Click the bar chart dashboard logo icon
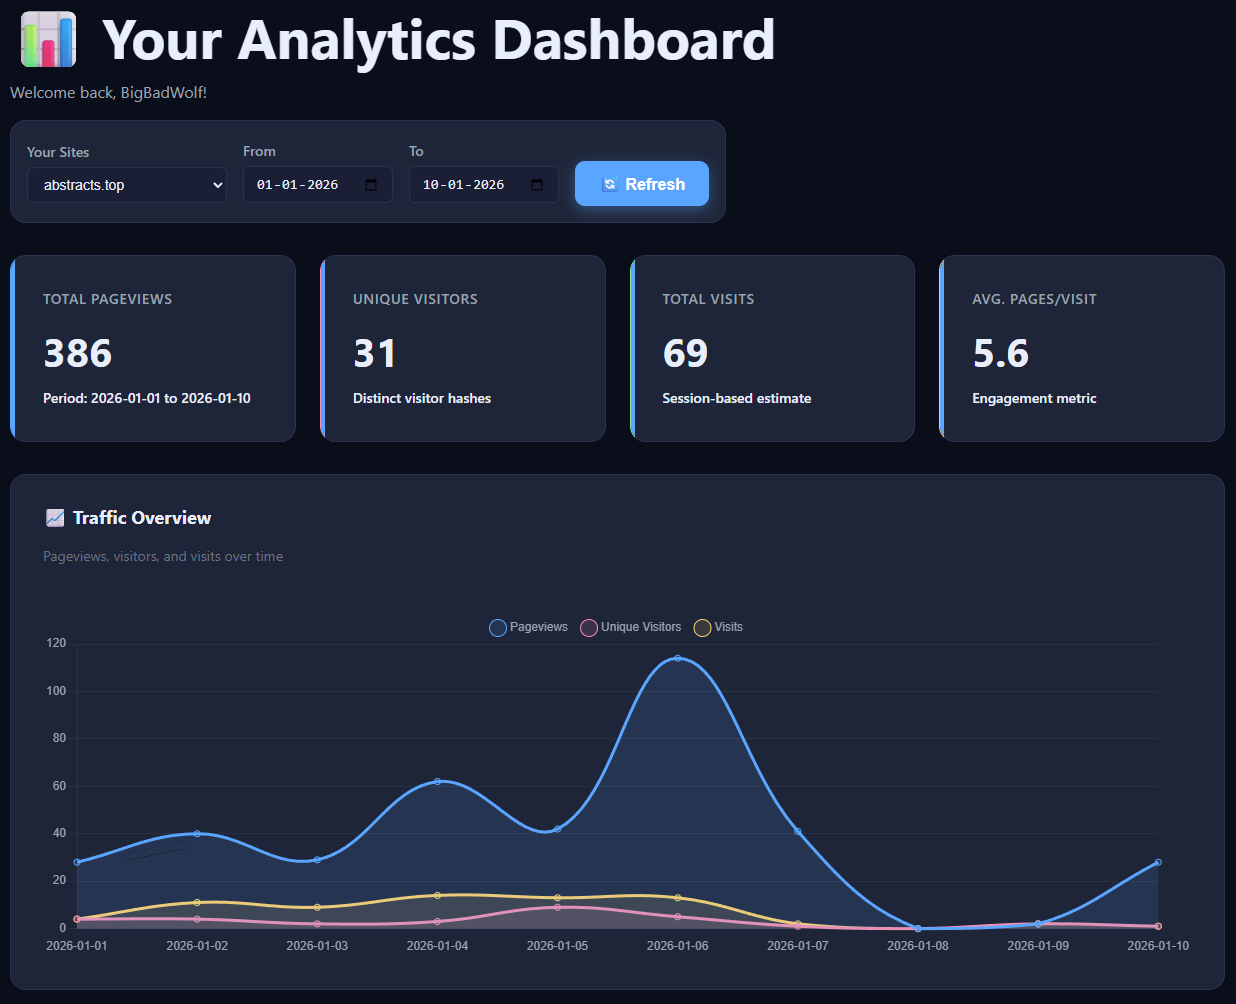1236x1004 pixels. point(47,38)
